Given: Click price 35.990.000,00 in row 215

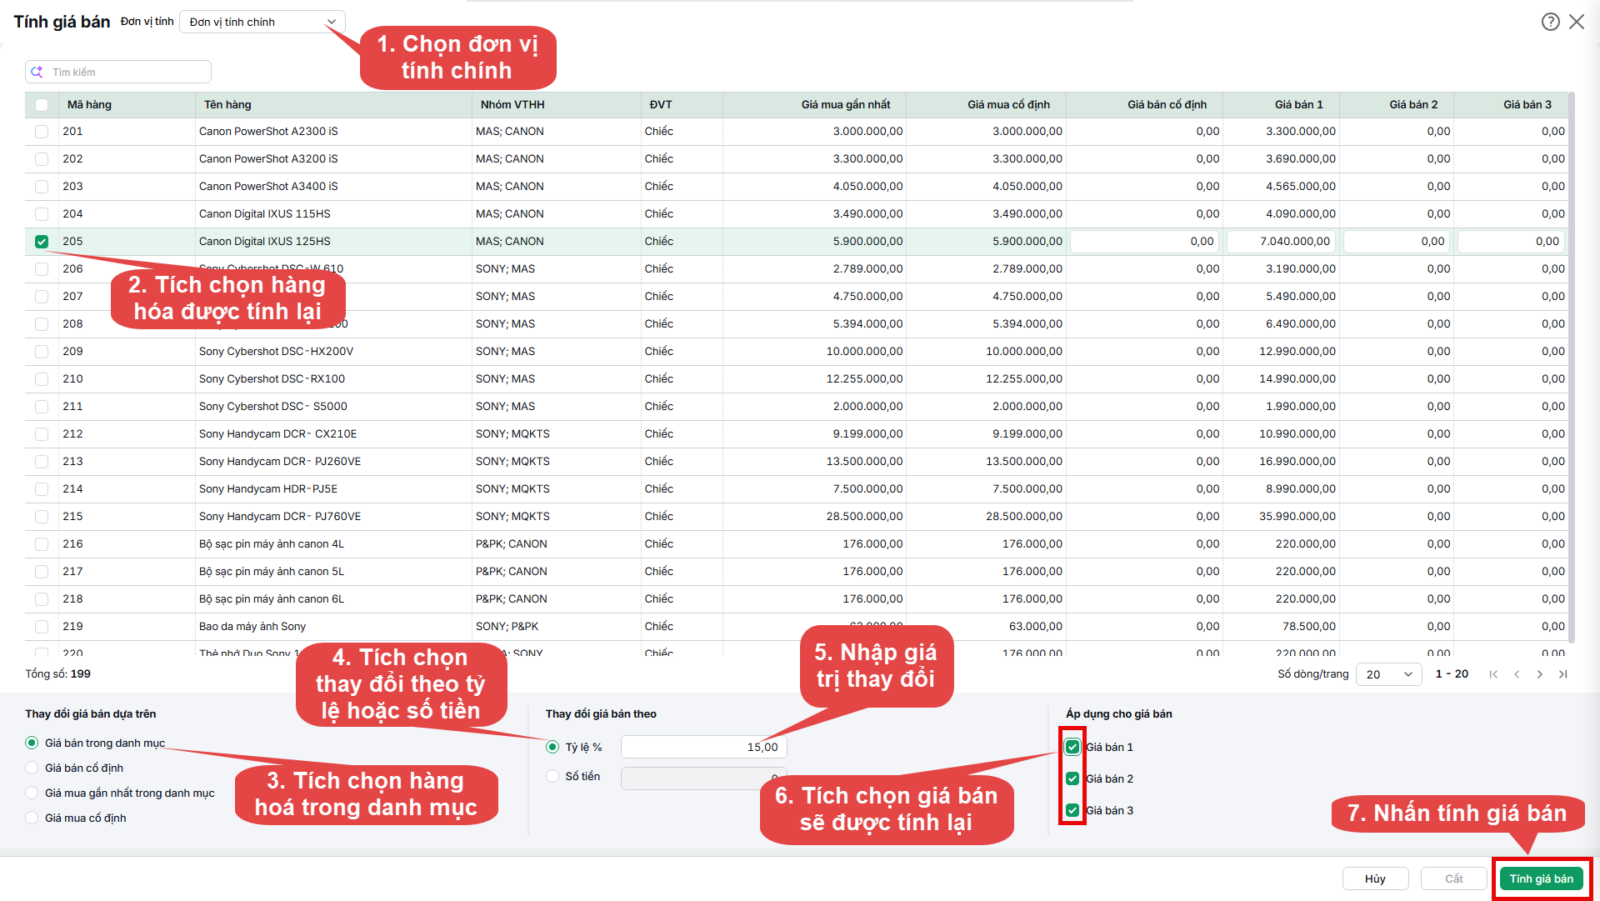Looking at the screenshot, I should tap(1297, 517).
